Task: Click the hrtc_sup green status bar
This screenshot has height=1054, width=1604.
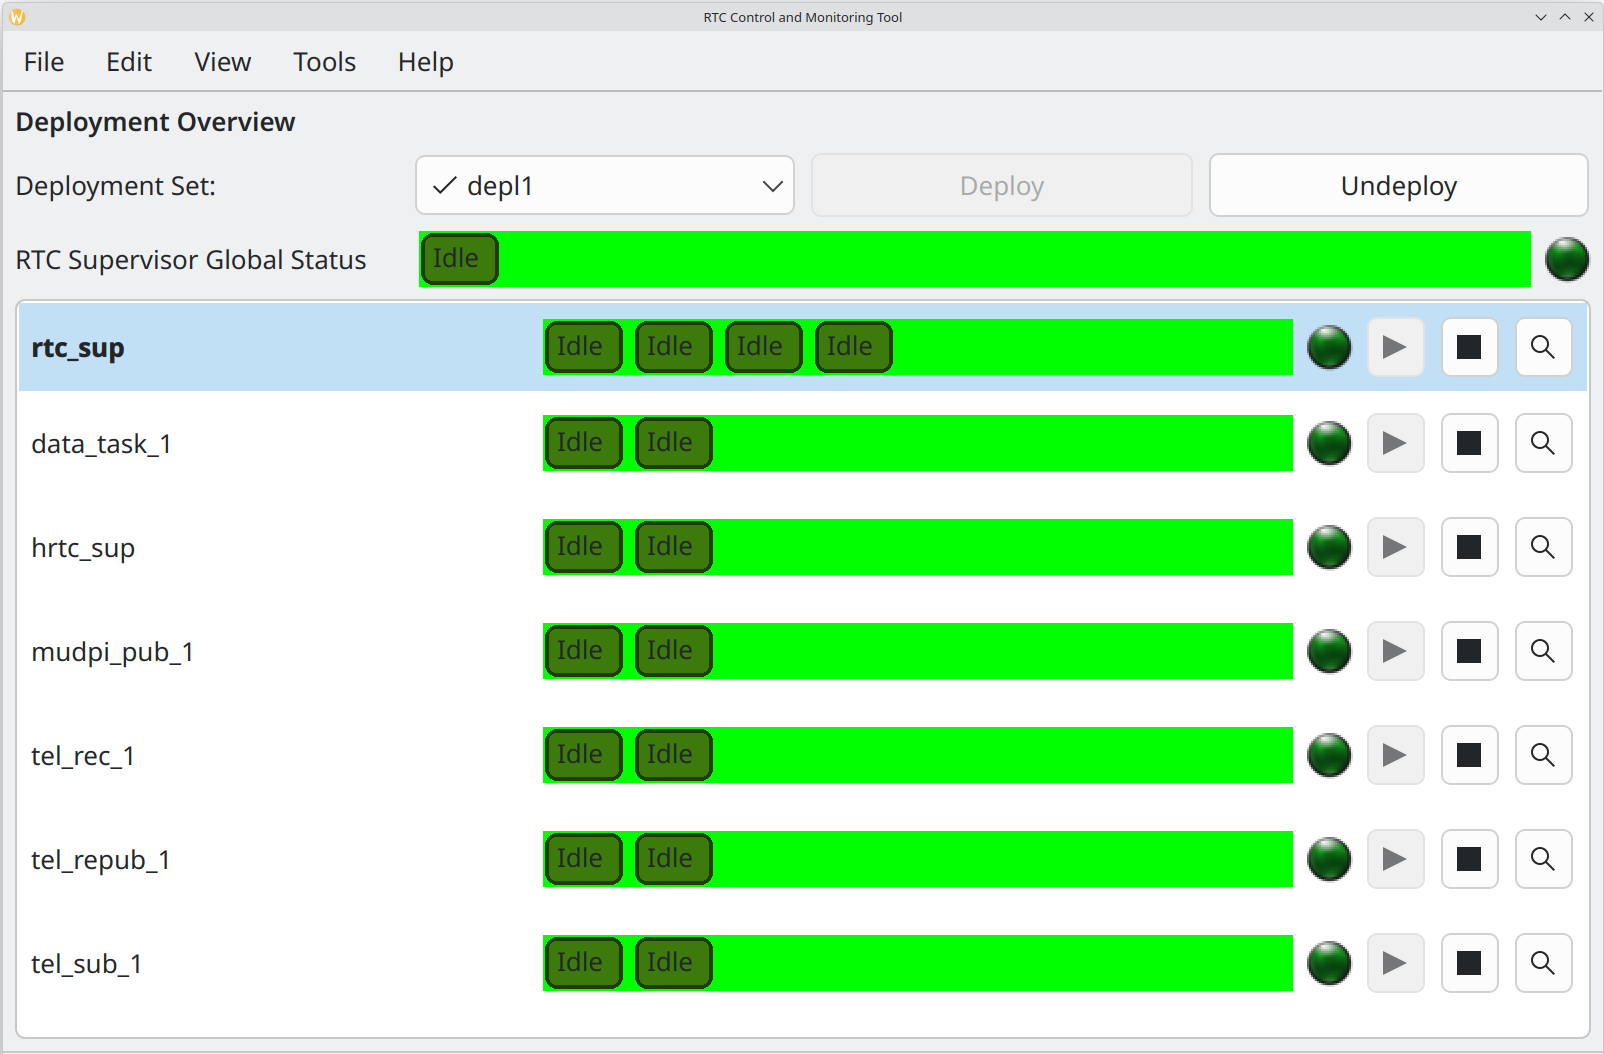Action: coord(918,547)
